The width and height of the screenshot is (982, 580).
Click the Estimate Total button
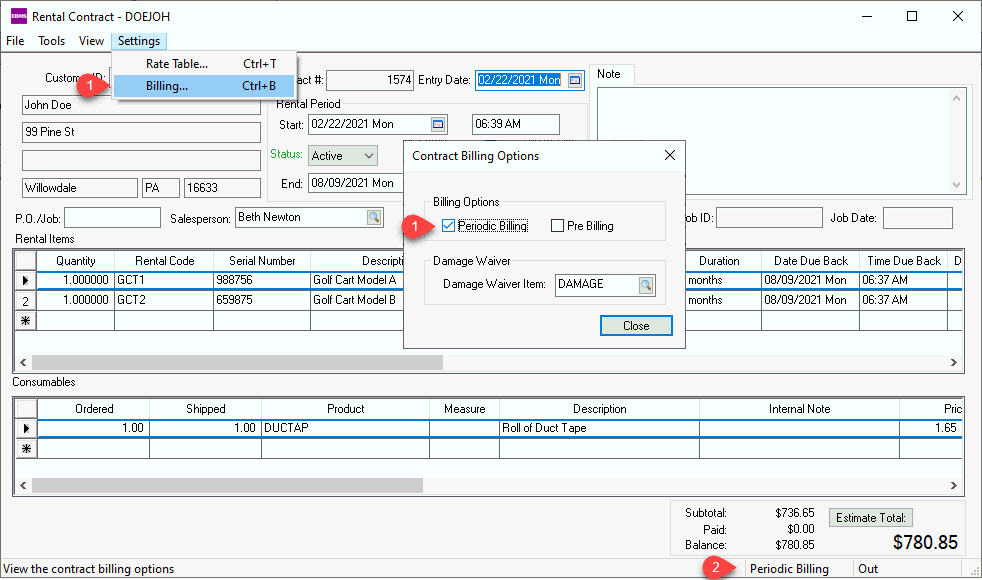click(x=870, y=517)
